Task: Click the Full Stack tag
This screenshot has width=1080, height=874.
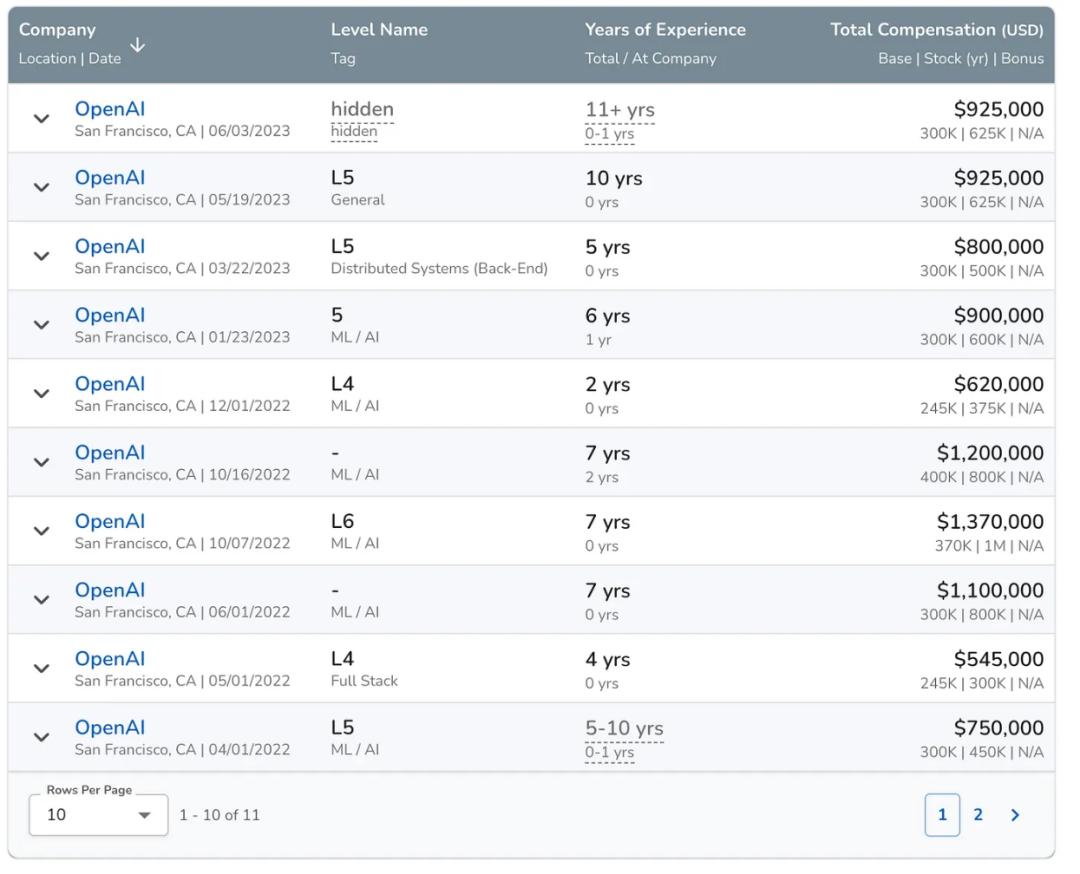Action: coord(364,681)
